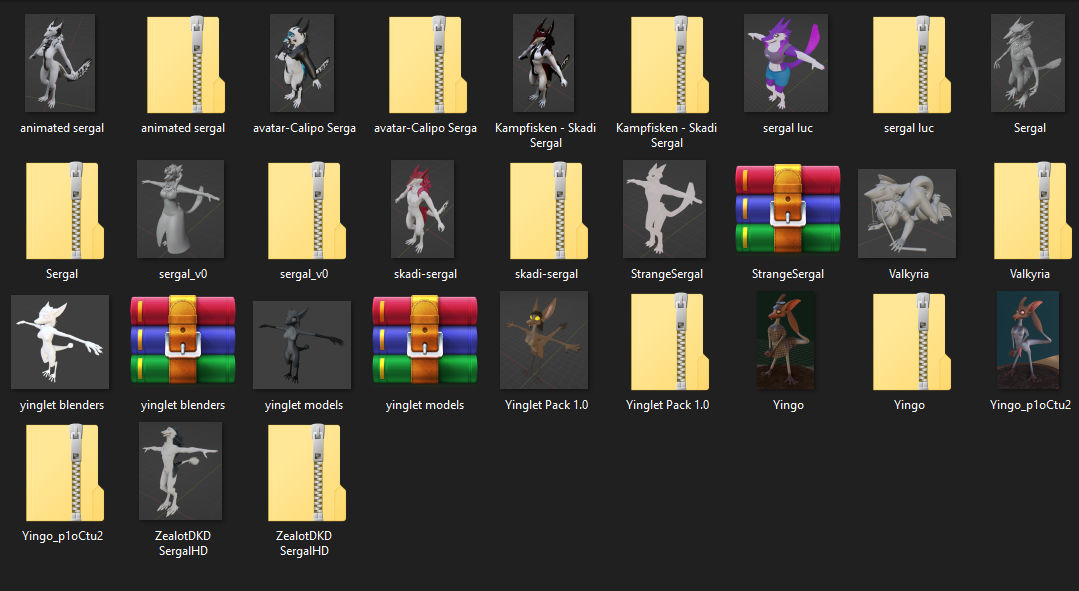The image size is (1079, 591).
Task: Click 'yinglet blenders' name under the WinRAR icon
Action: [183, 405]
